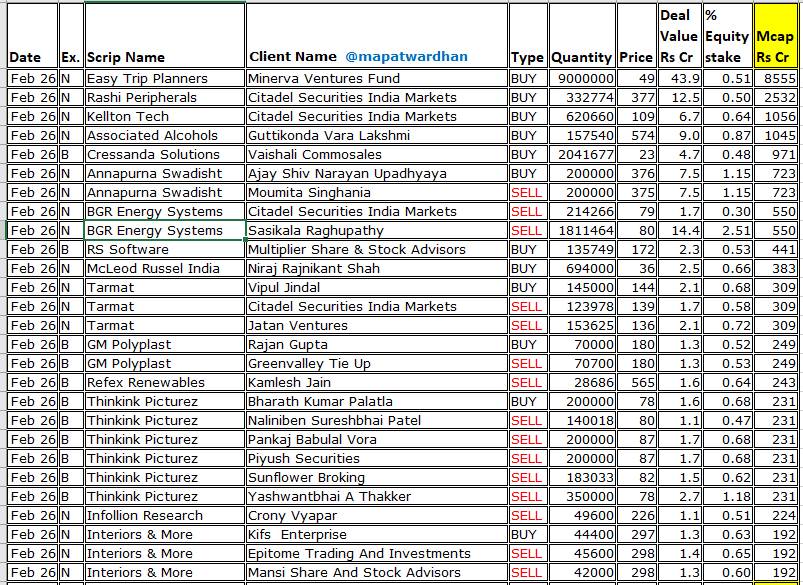Select Piyush Securities client cell
Screen dimensions: 803x585
tap(377, 458)
